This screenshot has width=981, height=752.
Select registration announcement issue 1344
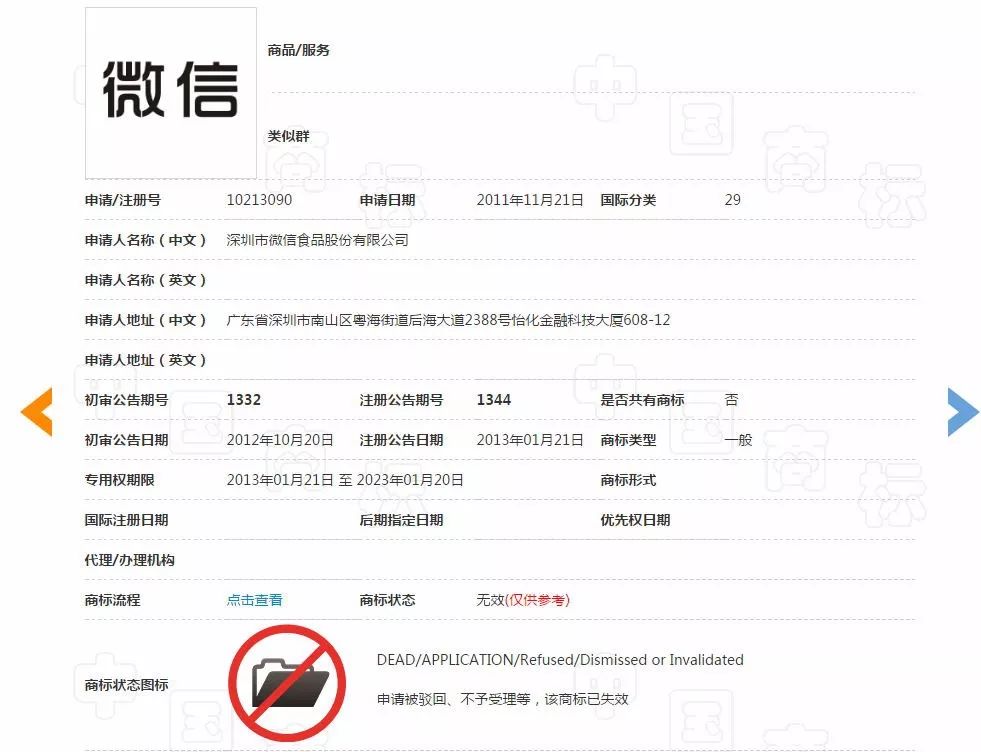coord(494,400)
